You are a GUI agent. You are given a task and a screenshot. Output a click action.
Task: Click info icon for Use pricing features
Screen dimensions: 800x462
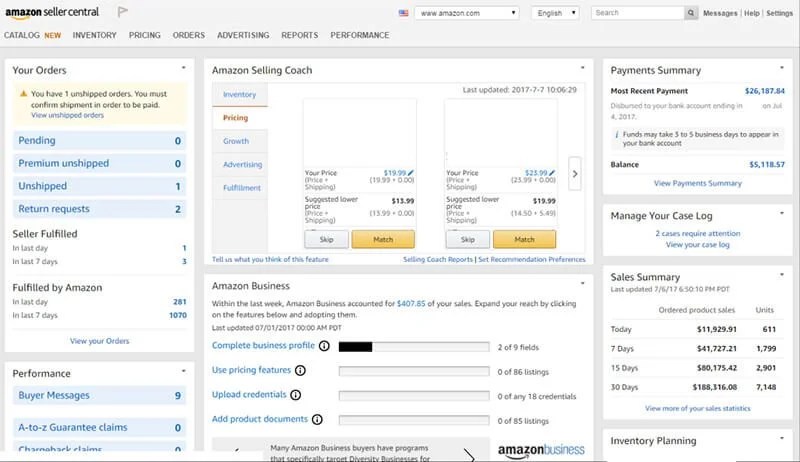click(x=301, y=371)
